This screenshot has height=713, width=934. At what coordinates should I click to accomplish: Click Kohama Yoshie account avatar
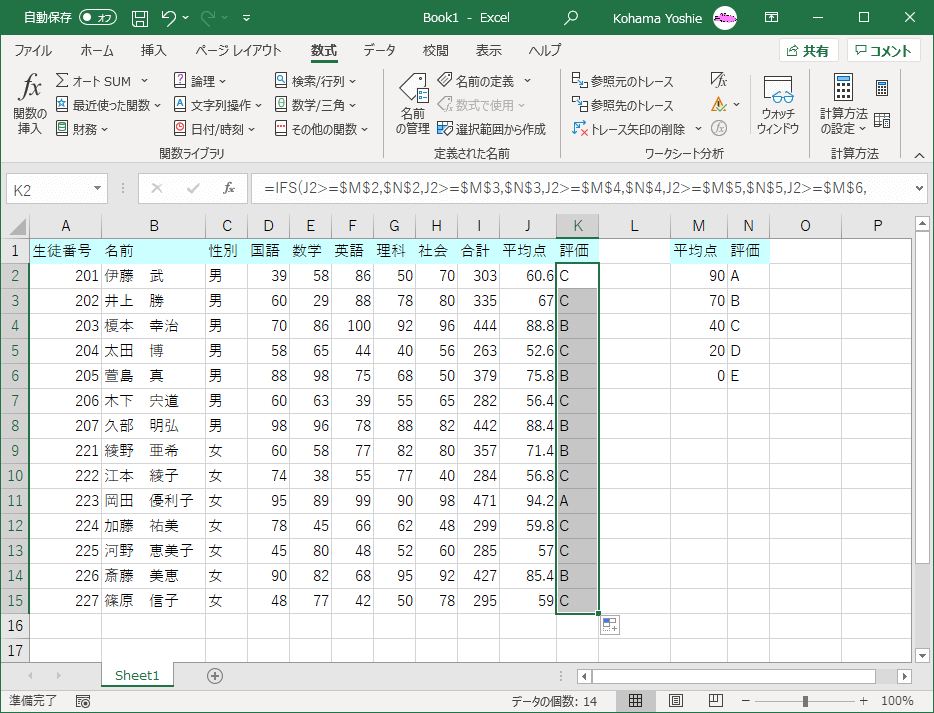725,18
